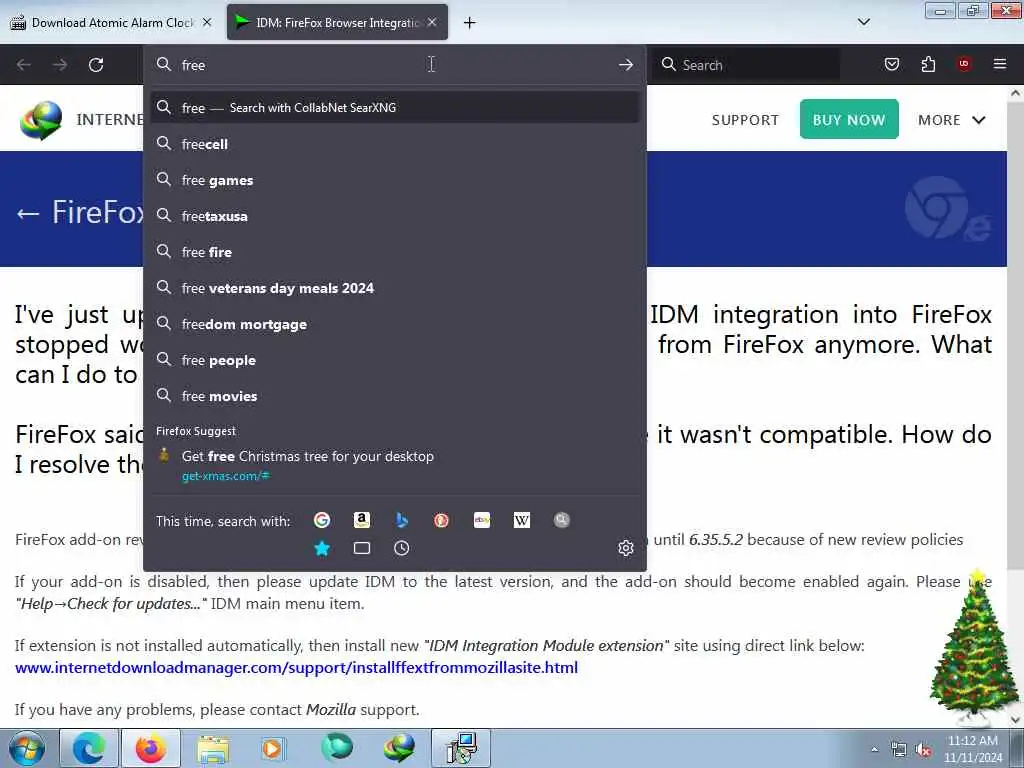Search this time with Google
1024x768 pixels.
pos(321,520)
